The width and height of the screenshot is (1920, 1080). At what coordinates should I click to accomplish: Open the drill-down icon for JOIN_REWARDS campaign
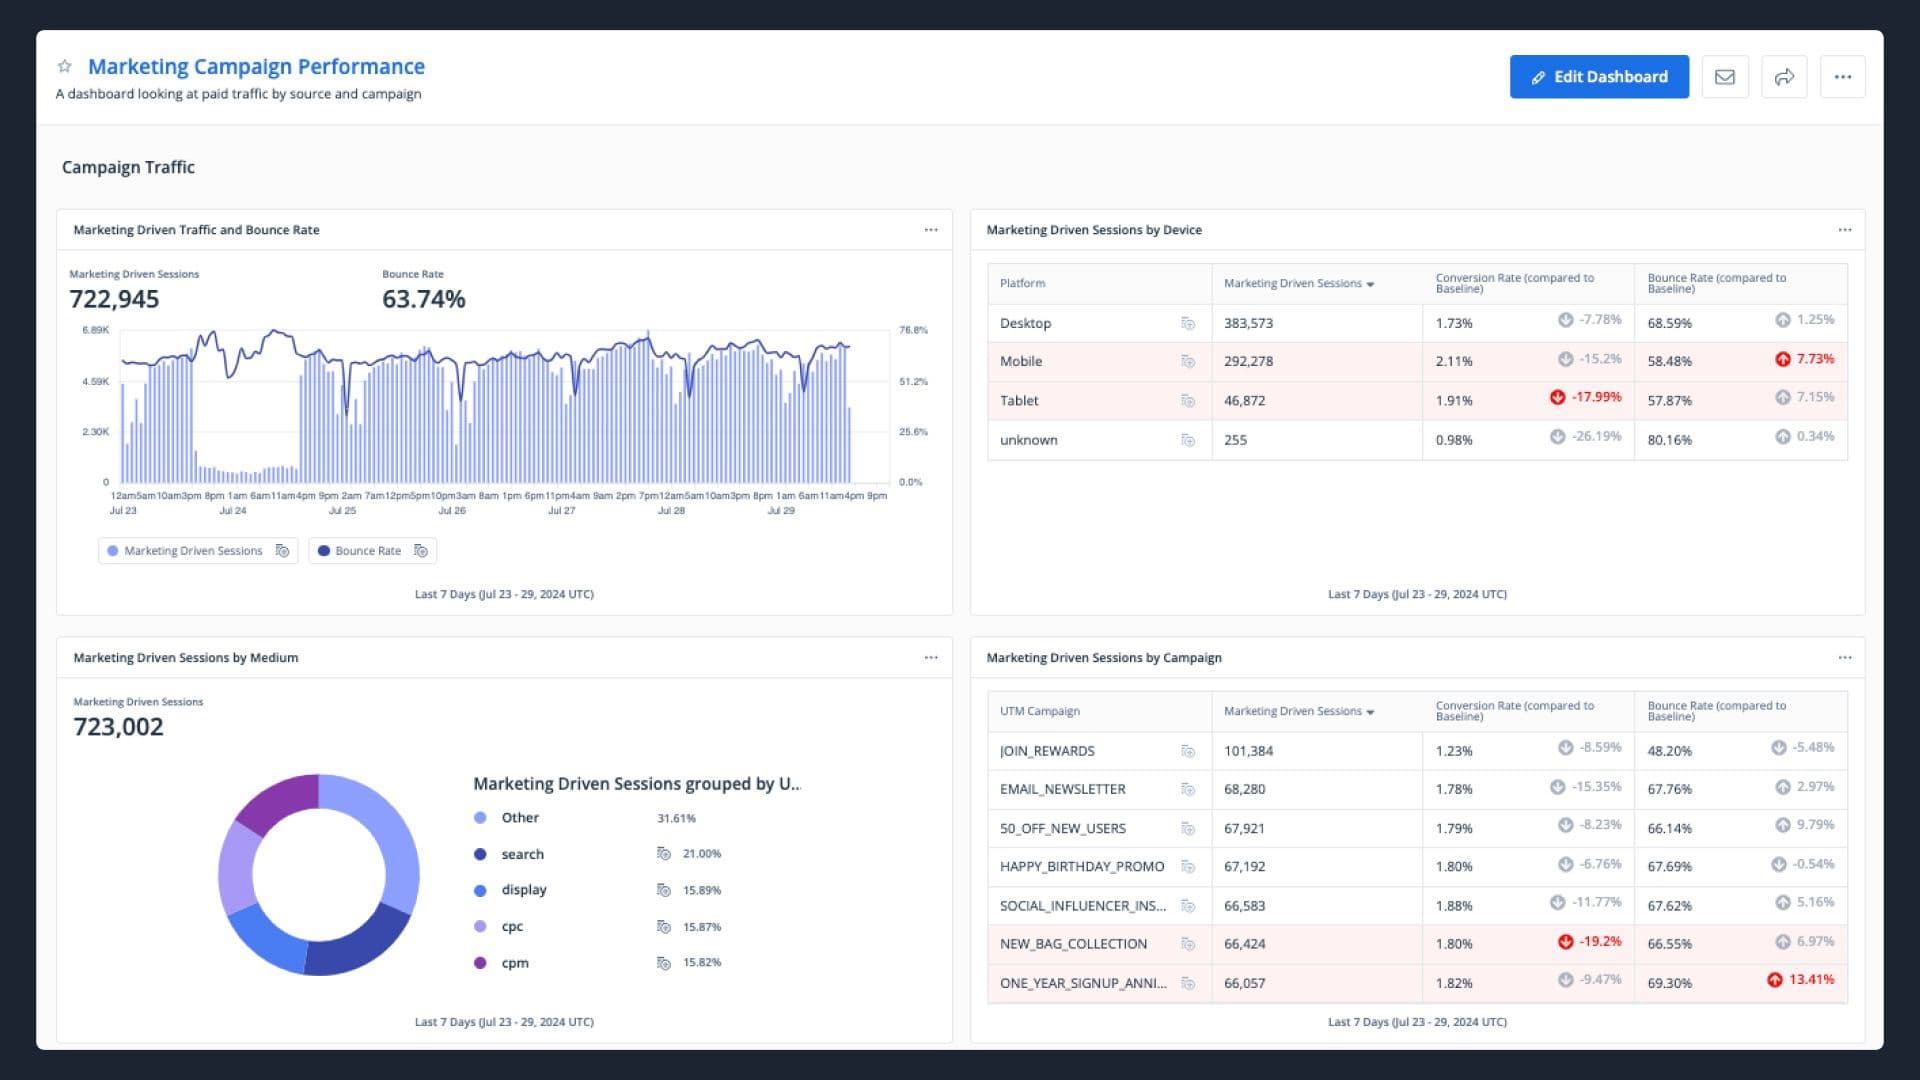pyautogui.click(x=1186, y=751)
